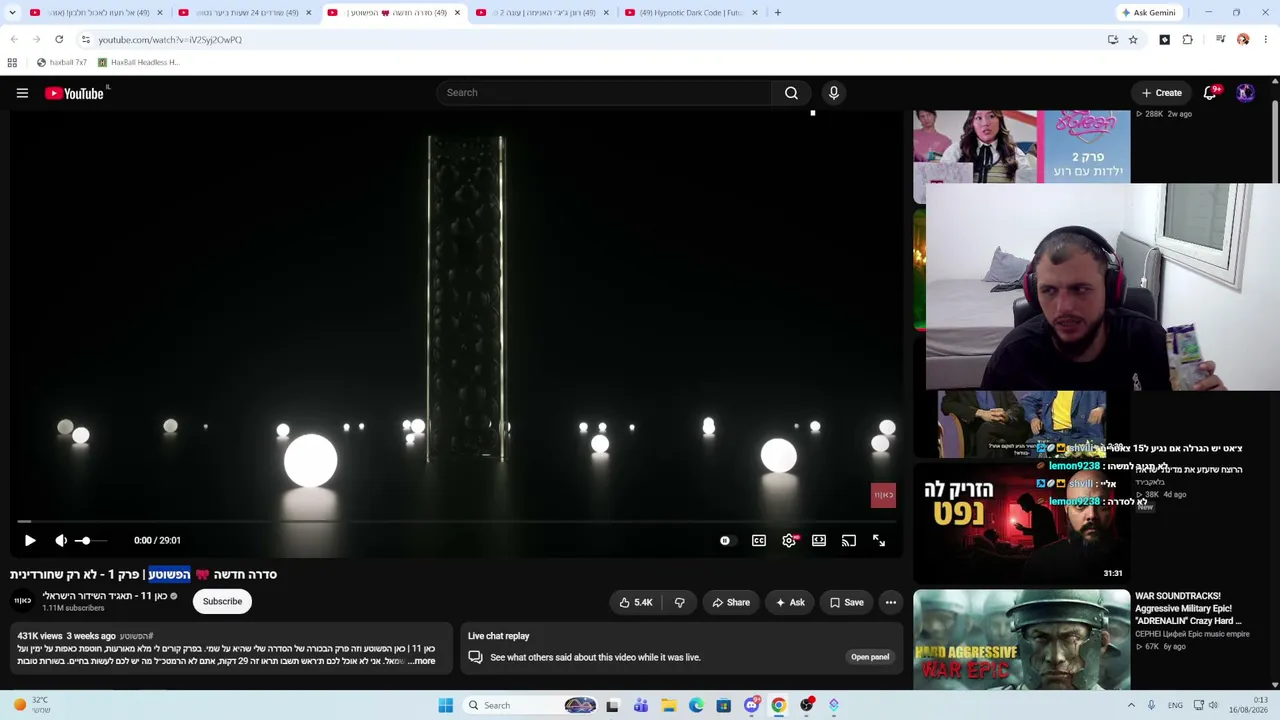Bookmark this page with star icon
1280x720 pixels.
(x=1133, y=40)
